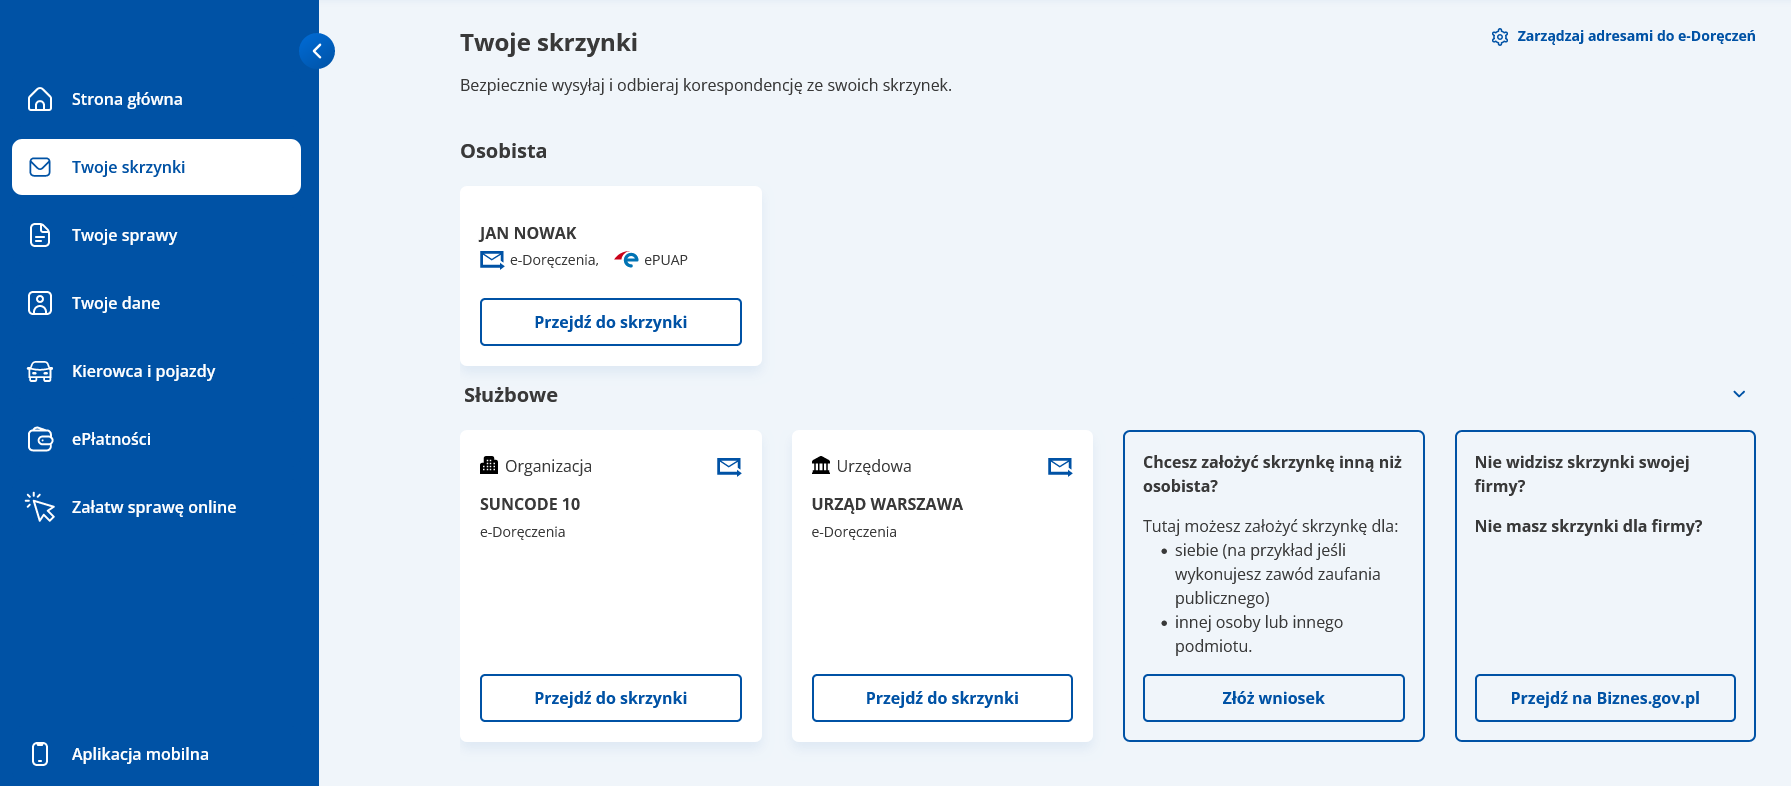Click the institution icon on the Urzędowa card
Image resolution: width=1791 pixels, height=786 pixels.
point(821,465)
